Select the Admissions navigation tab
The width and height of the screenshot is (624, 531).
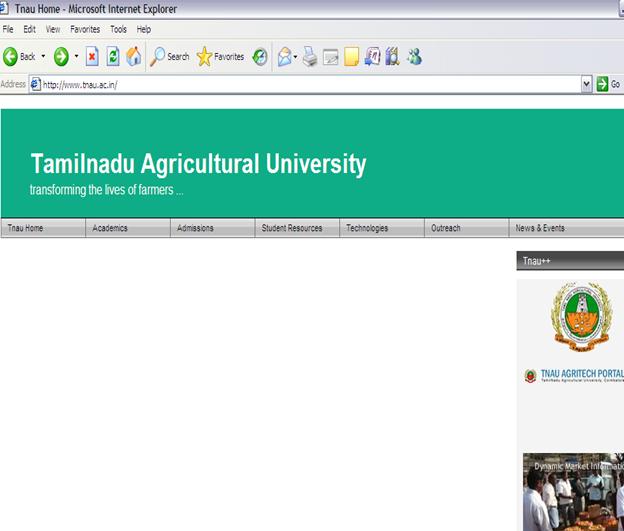click(213, 228)
